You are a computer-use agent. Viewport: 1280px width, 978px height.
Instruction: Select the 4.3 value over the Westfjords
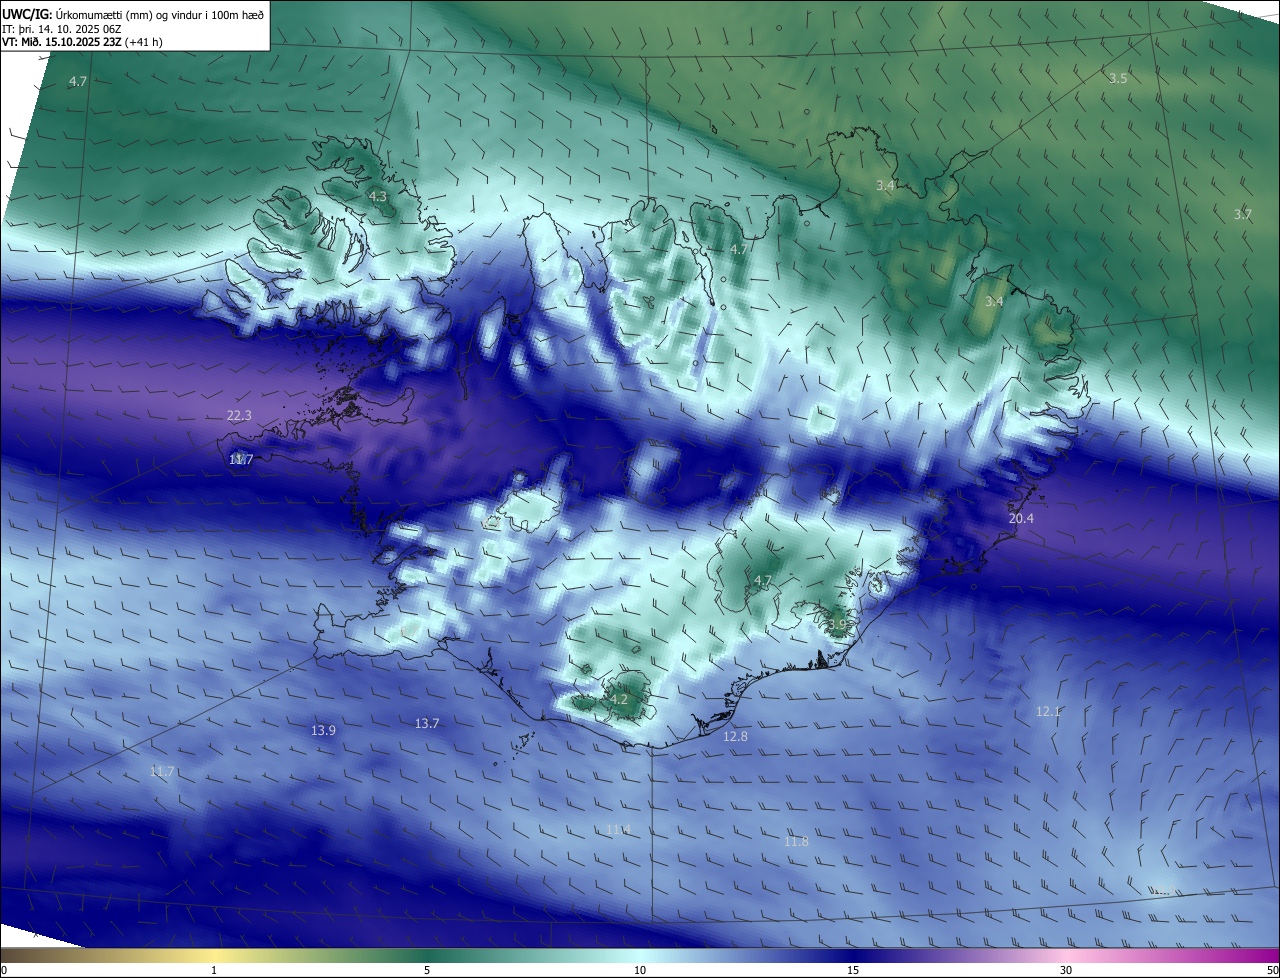(377, 197)
